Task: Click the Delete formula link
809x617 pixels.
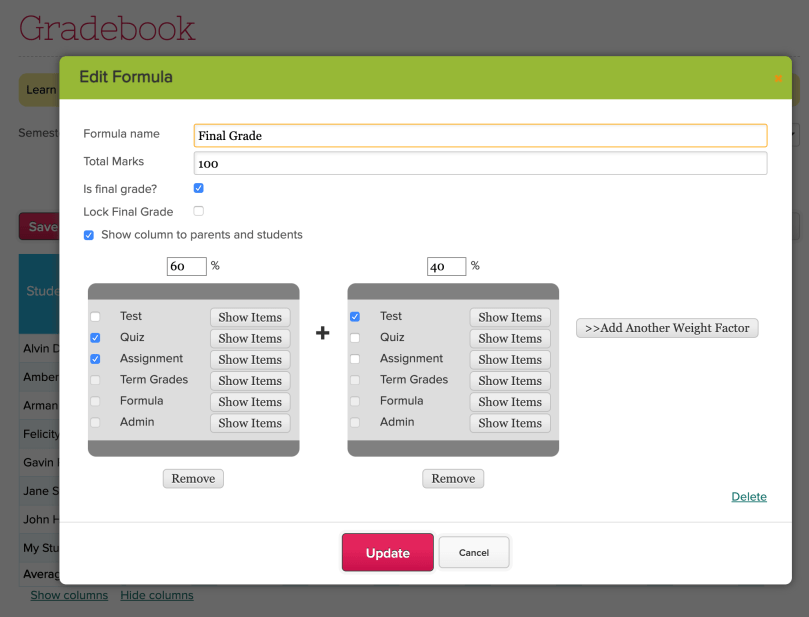Action: [x=749, y=497]
